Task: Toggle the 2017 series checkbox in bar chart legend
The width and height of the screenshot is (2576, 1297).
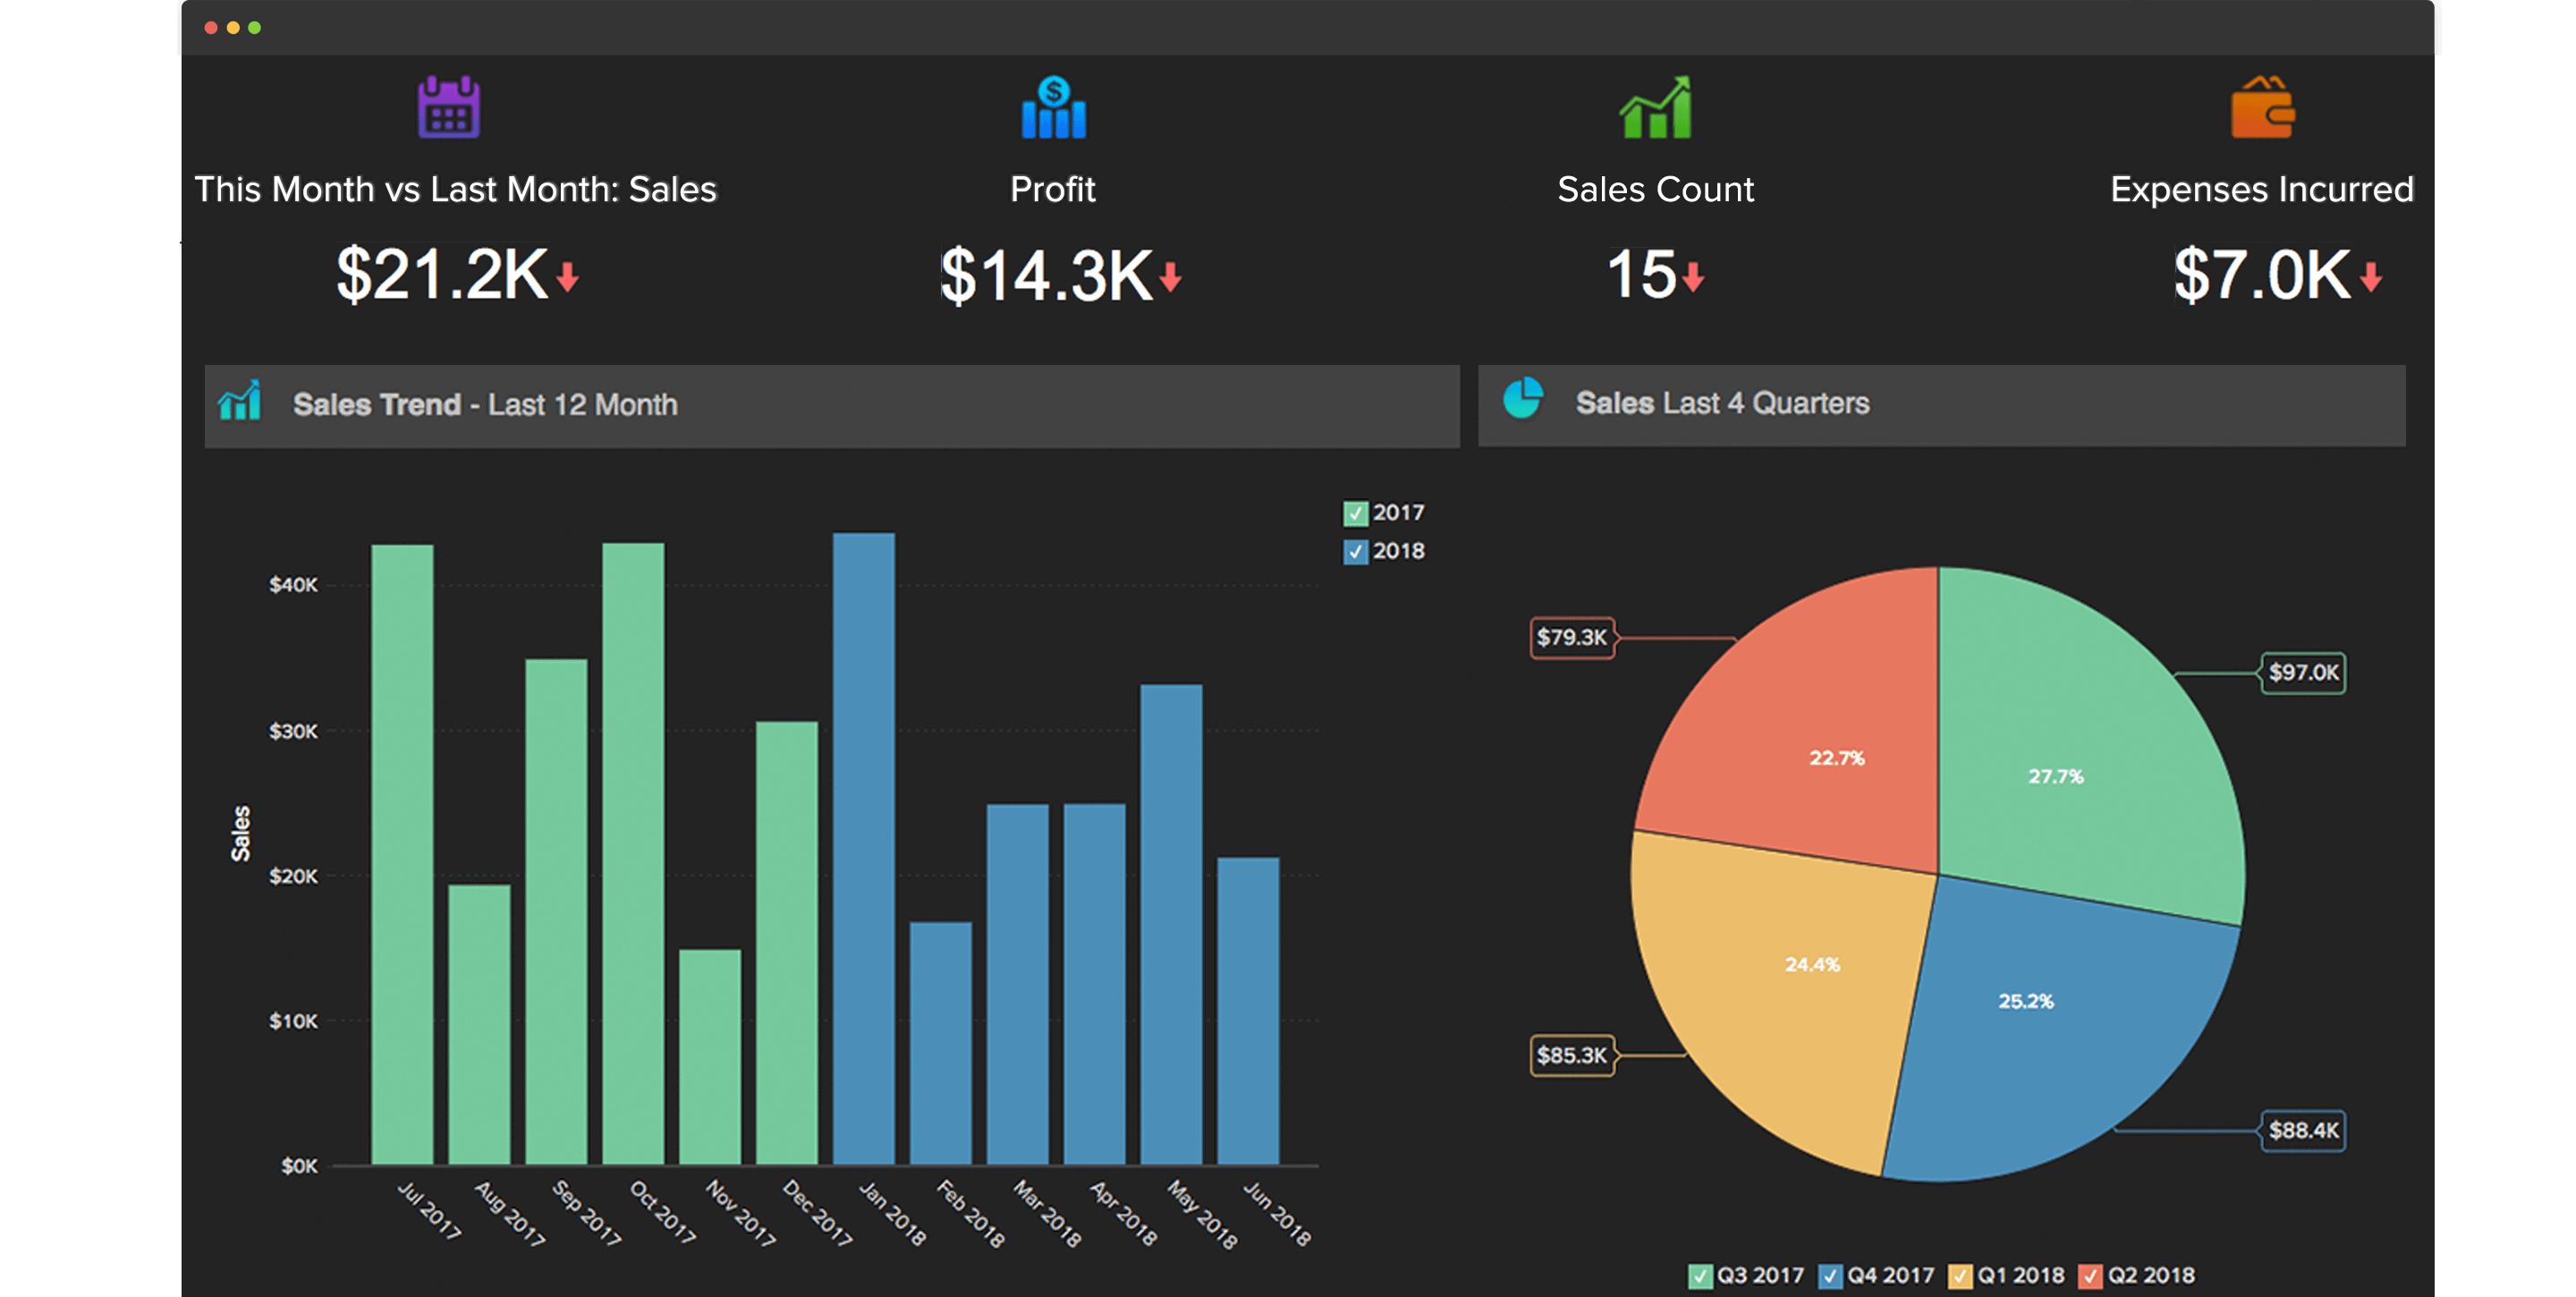Action: point(1357,513)
